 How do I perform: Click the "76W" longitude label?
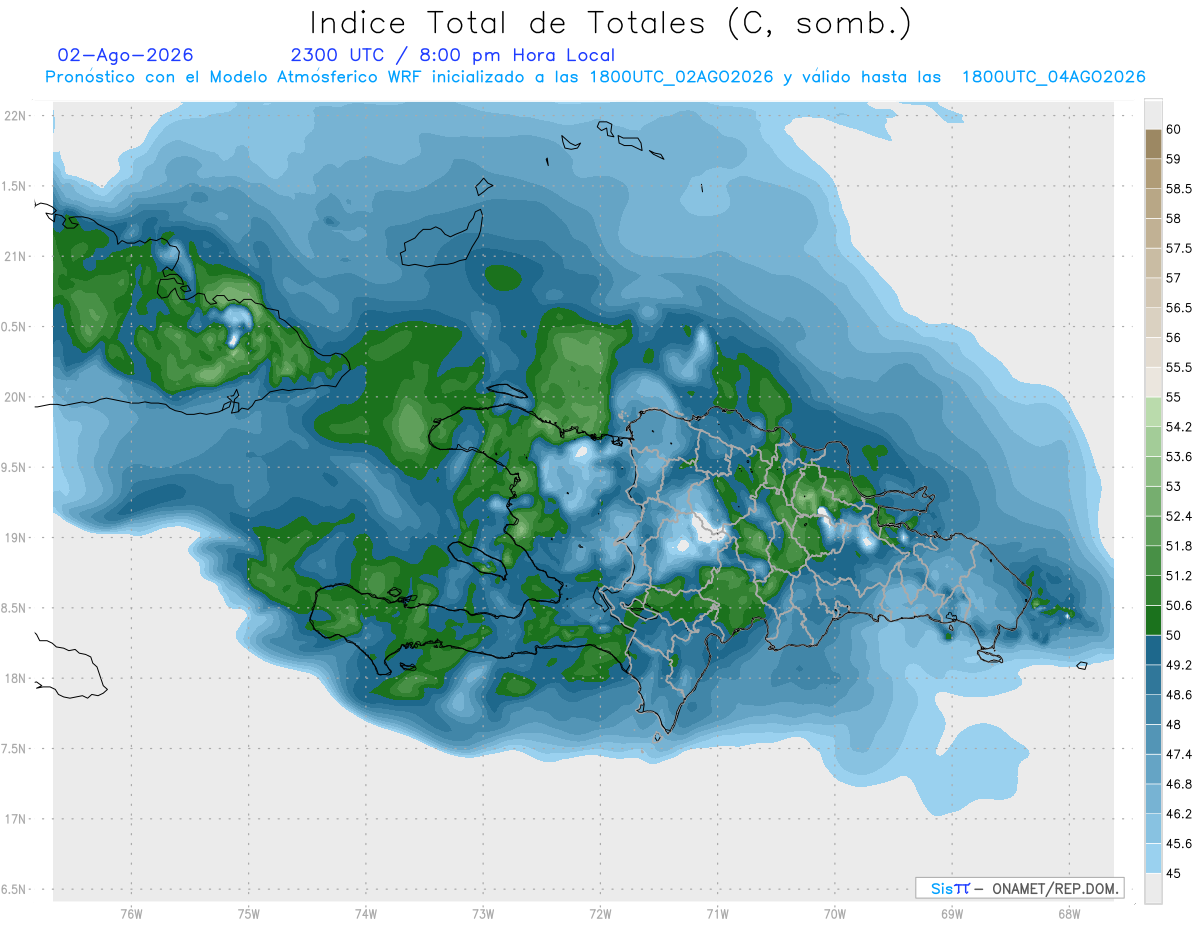click(x=131, y=914)
